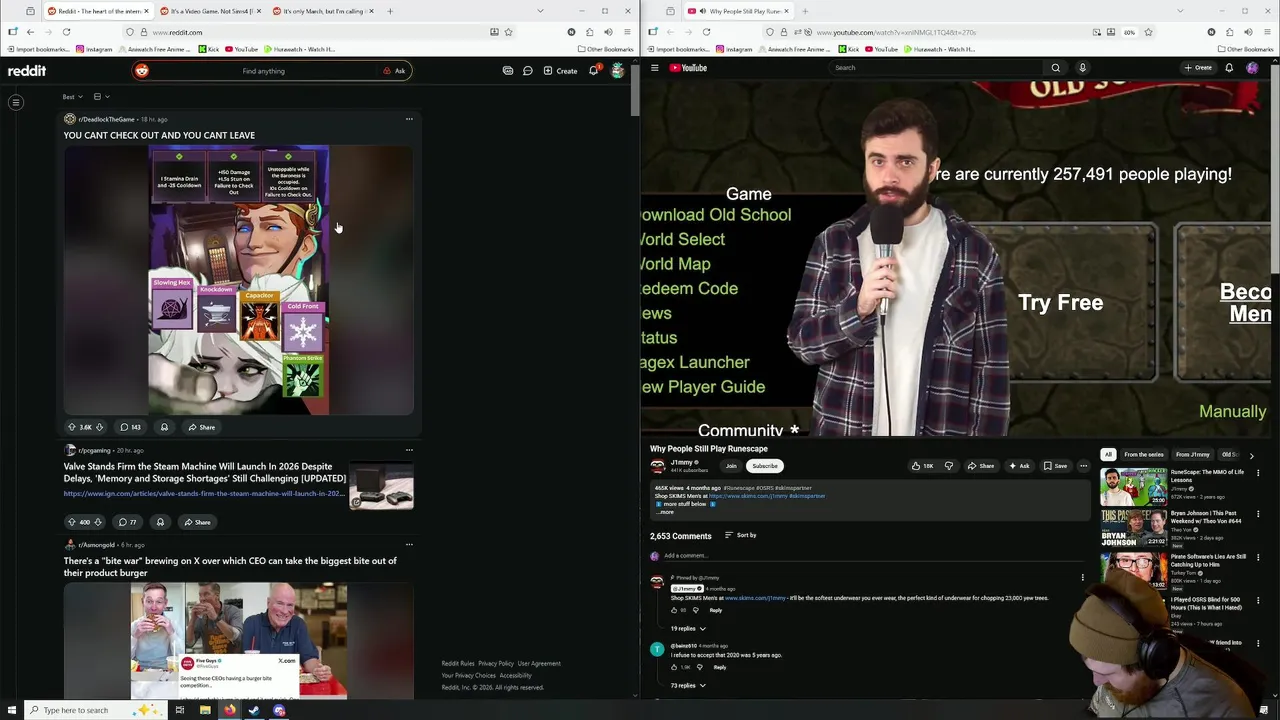Save the Runescape video to playlist
Screen dimensions: 1280x720
(x=1055, y=466)
